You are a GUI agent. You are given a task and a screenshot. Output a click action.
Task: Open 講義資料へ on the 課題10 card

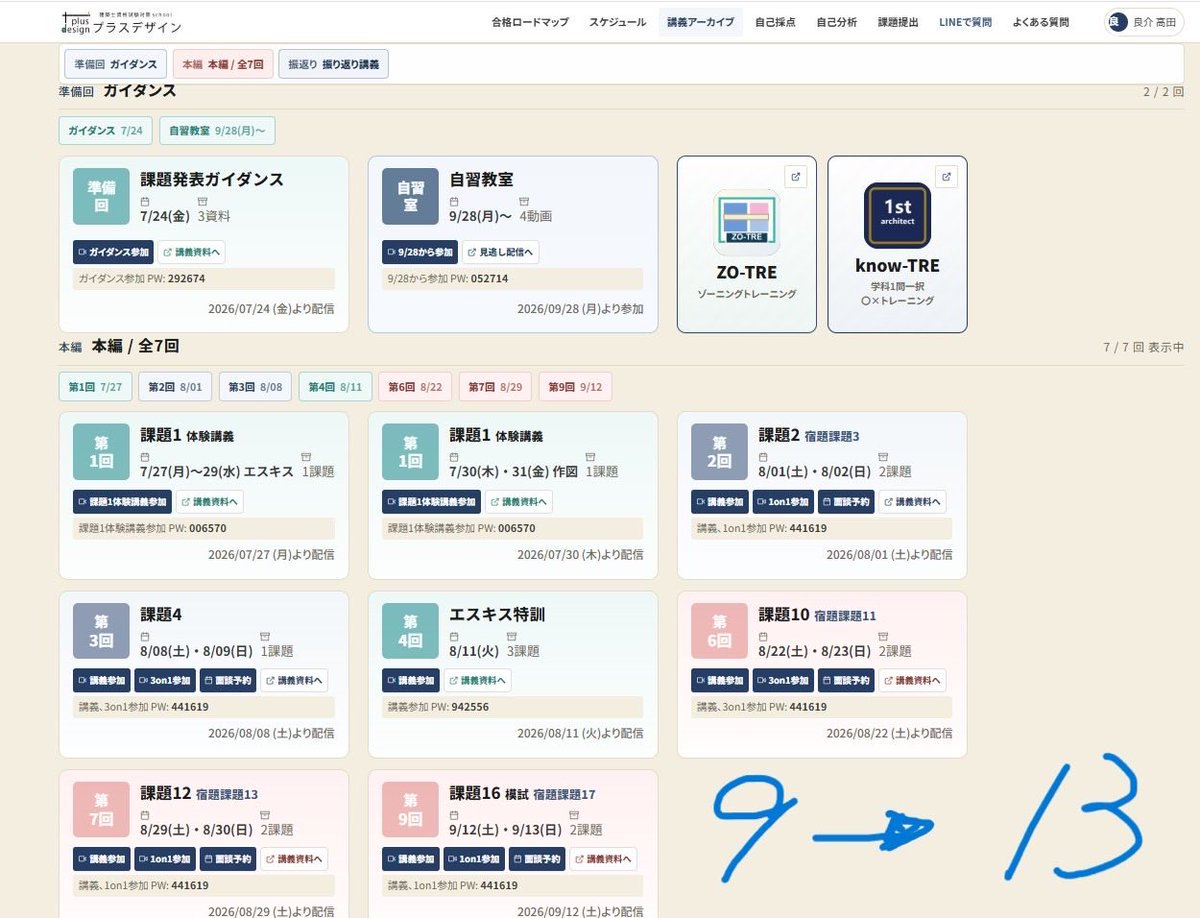click(912, 680)
